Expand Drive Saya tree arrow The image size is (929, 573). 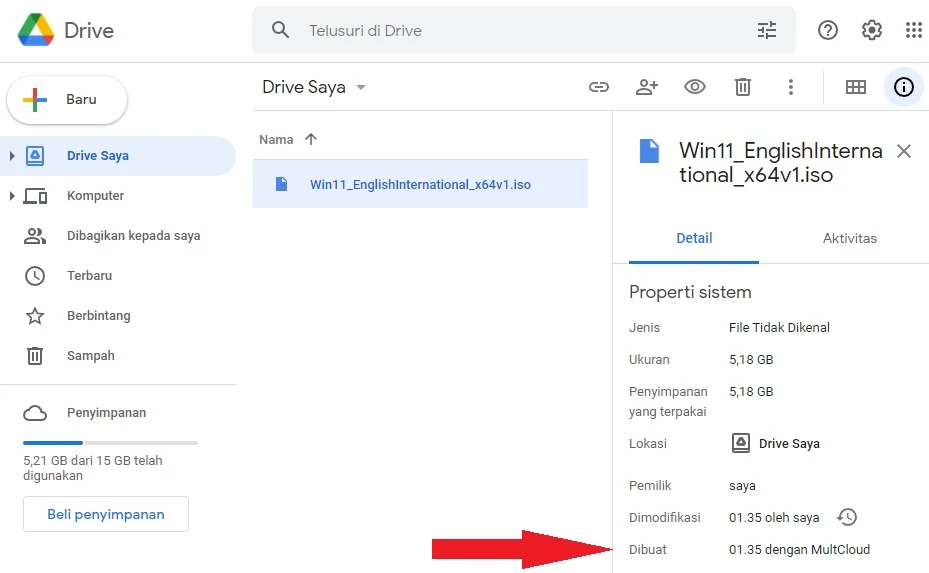tap(11, 156)
